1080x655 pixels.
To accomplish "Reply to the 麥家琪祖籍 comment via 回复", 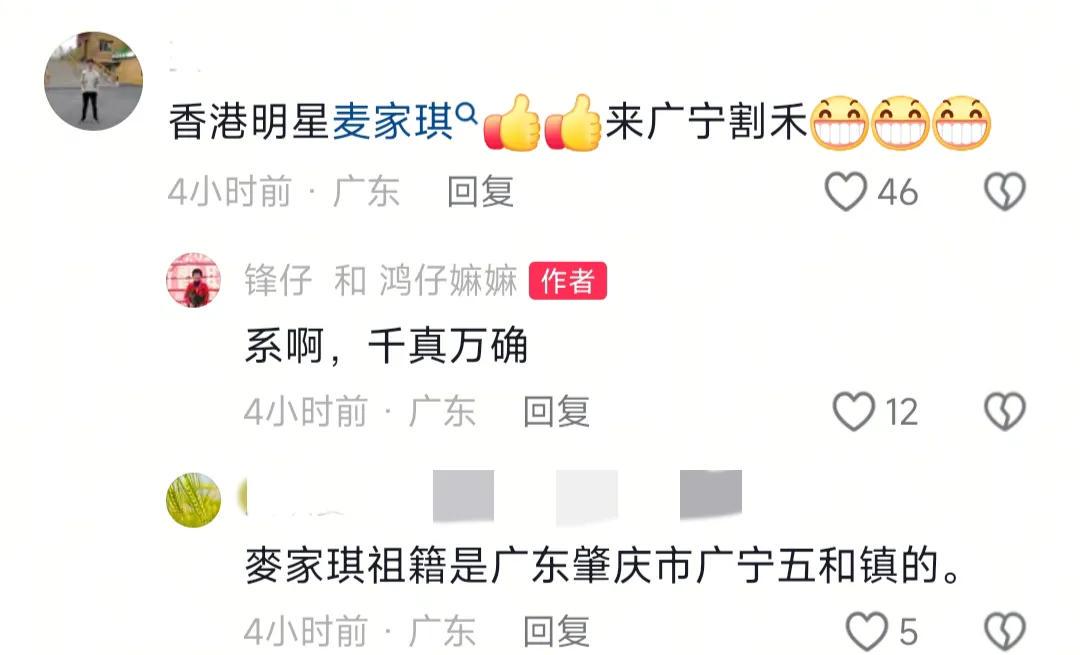I will [556, 631].
